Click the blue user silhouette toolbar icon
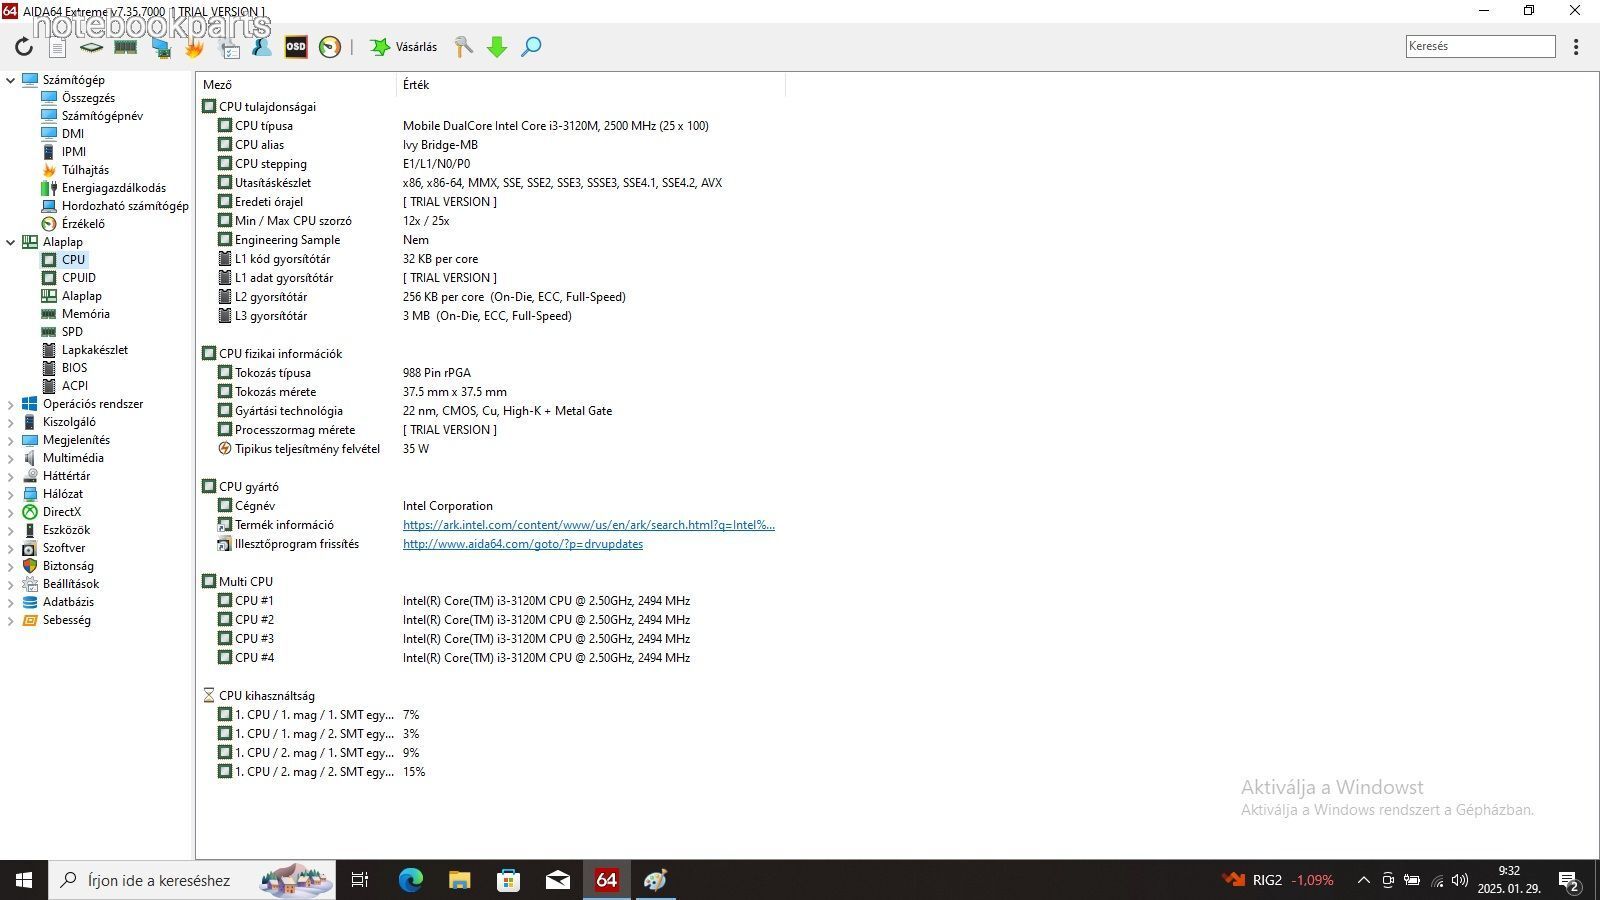Screen dimensions: 1600x900 pyautogui.click(x=261, y=47)
